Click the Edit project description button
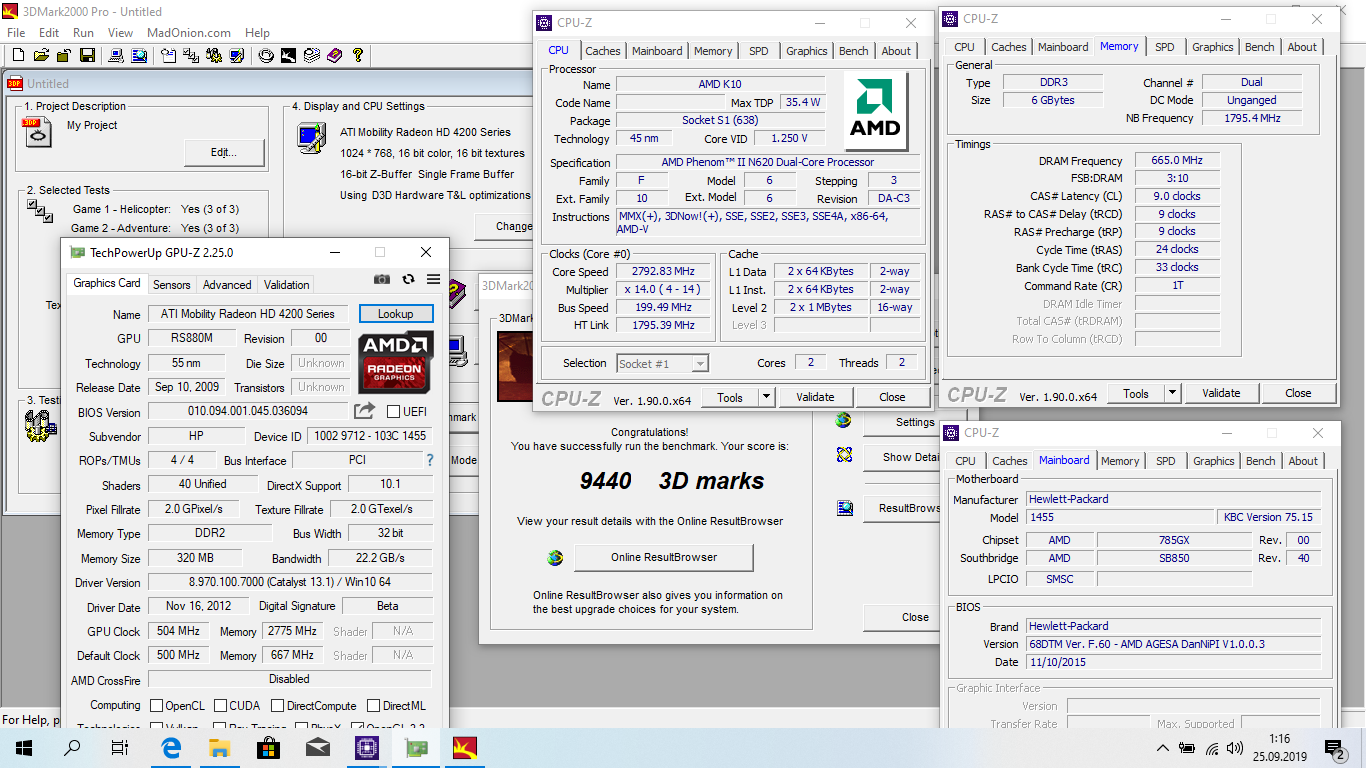 click(224, 152)
